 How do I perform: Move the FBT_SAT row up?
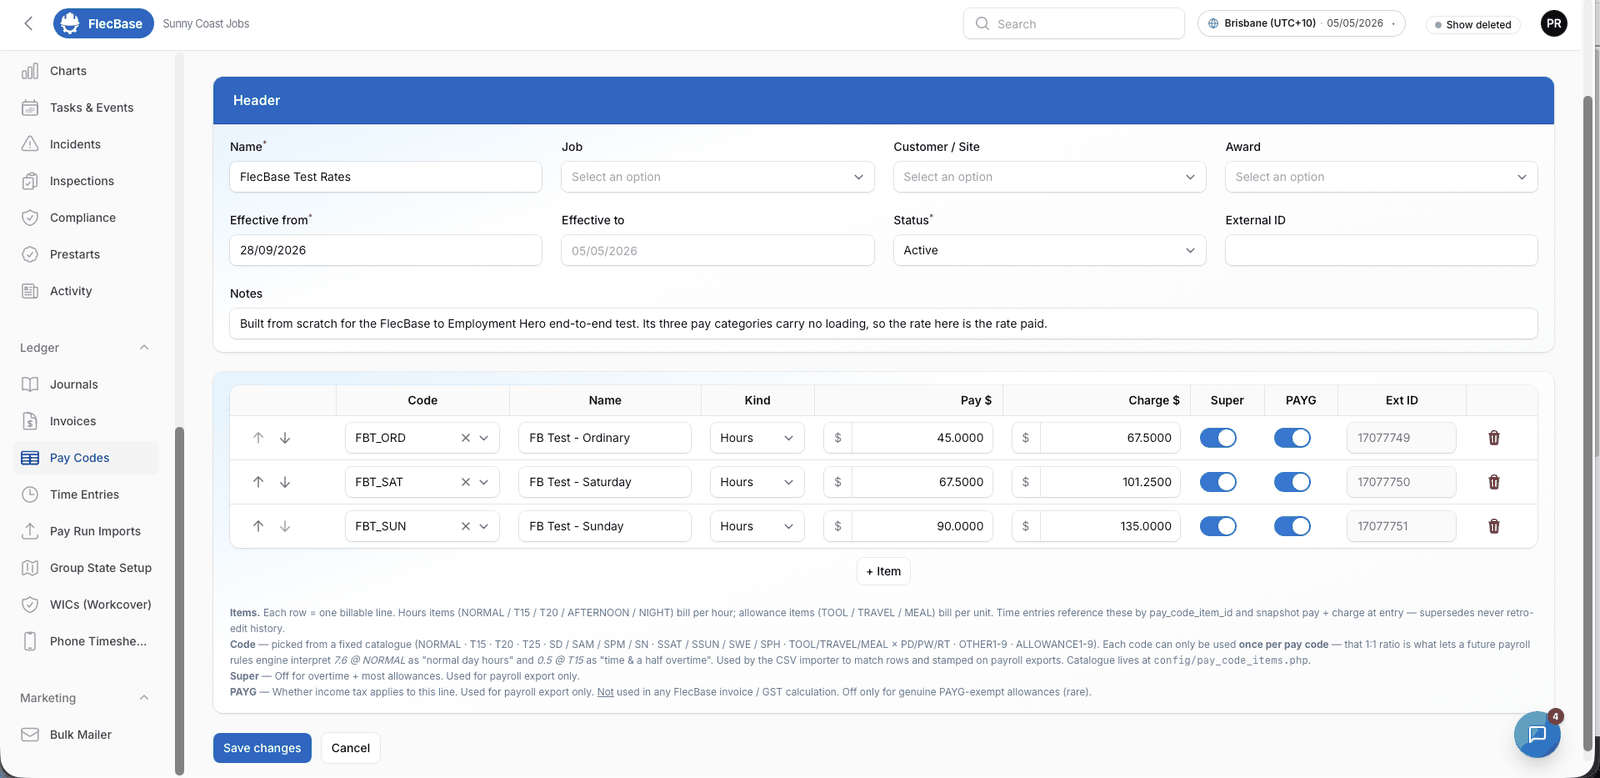coord(258,482)
